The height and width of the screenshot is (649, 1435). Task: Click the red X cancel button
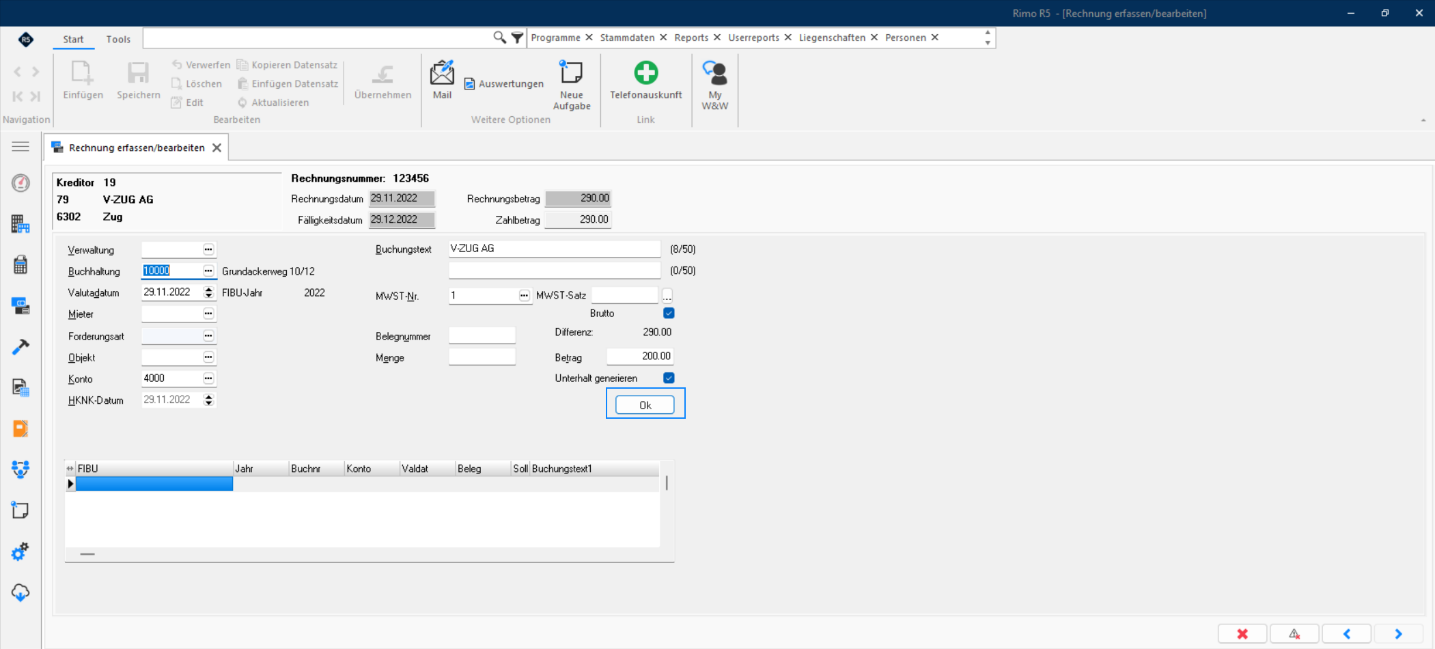1243,634
